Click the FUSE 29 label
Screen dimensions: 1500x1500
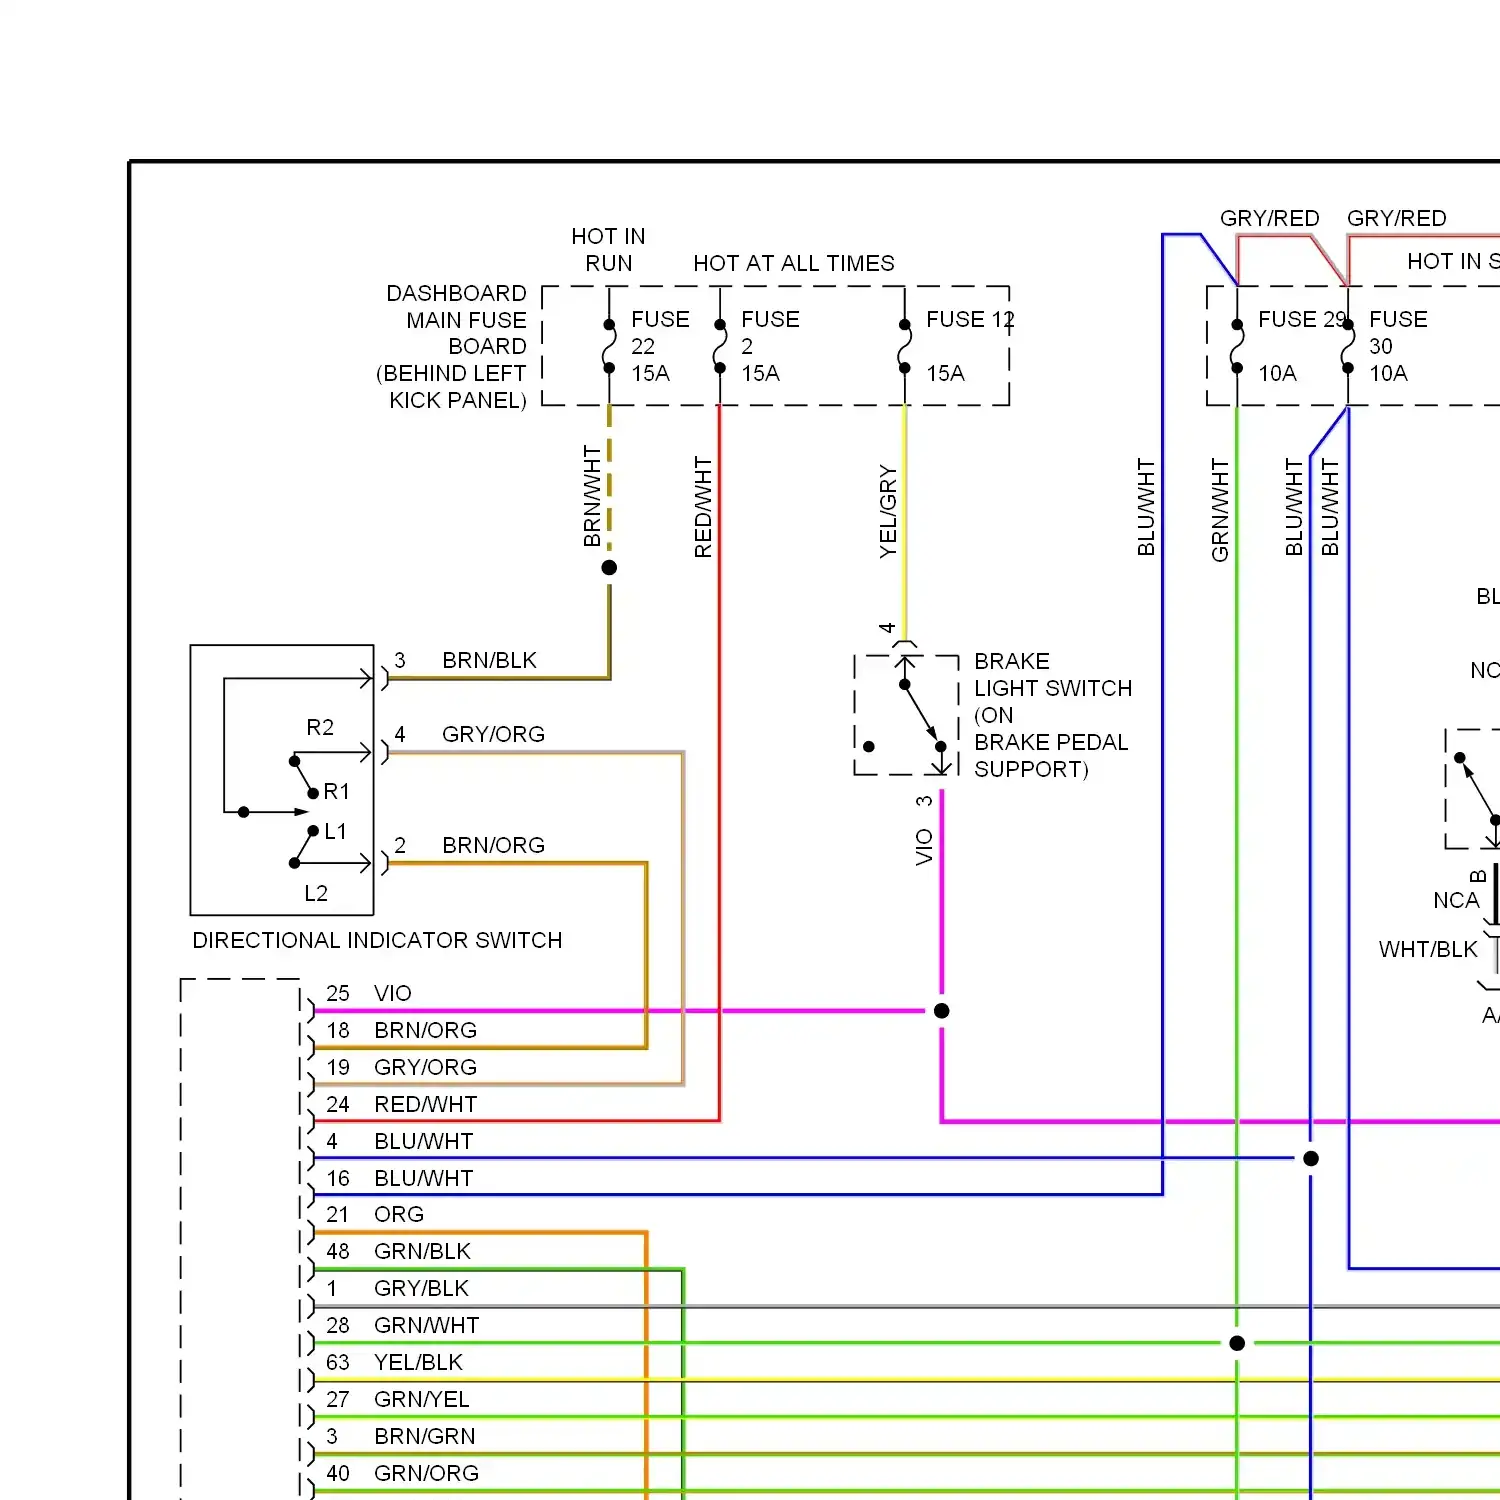click(1302, 319)
